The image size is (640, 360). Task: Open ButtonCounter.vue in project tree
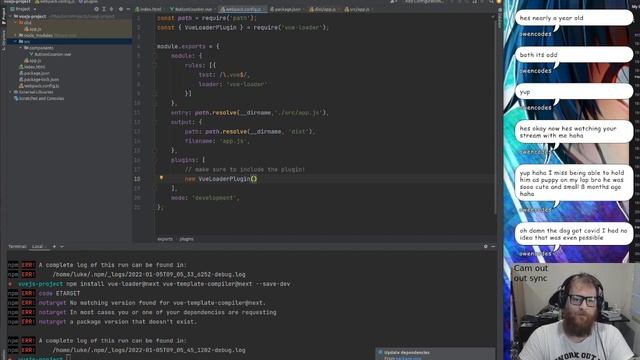pyautogui.click(x=50, y=54)
